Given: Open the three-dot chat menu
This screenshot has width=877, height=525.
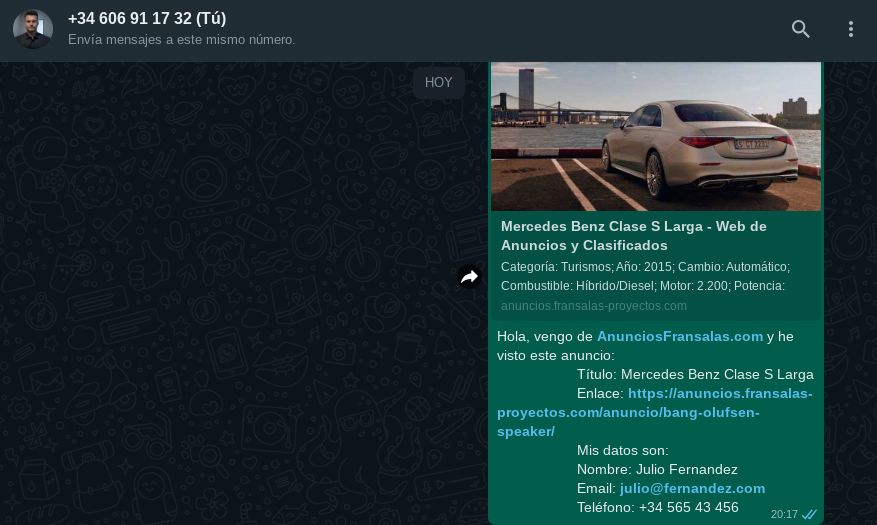Looking at the screenshot, I should pos(851,29).
